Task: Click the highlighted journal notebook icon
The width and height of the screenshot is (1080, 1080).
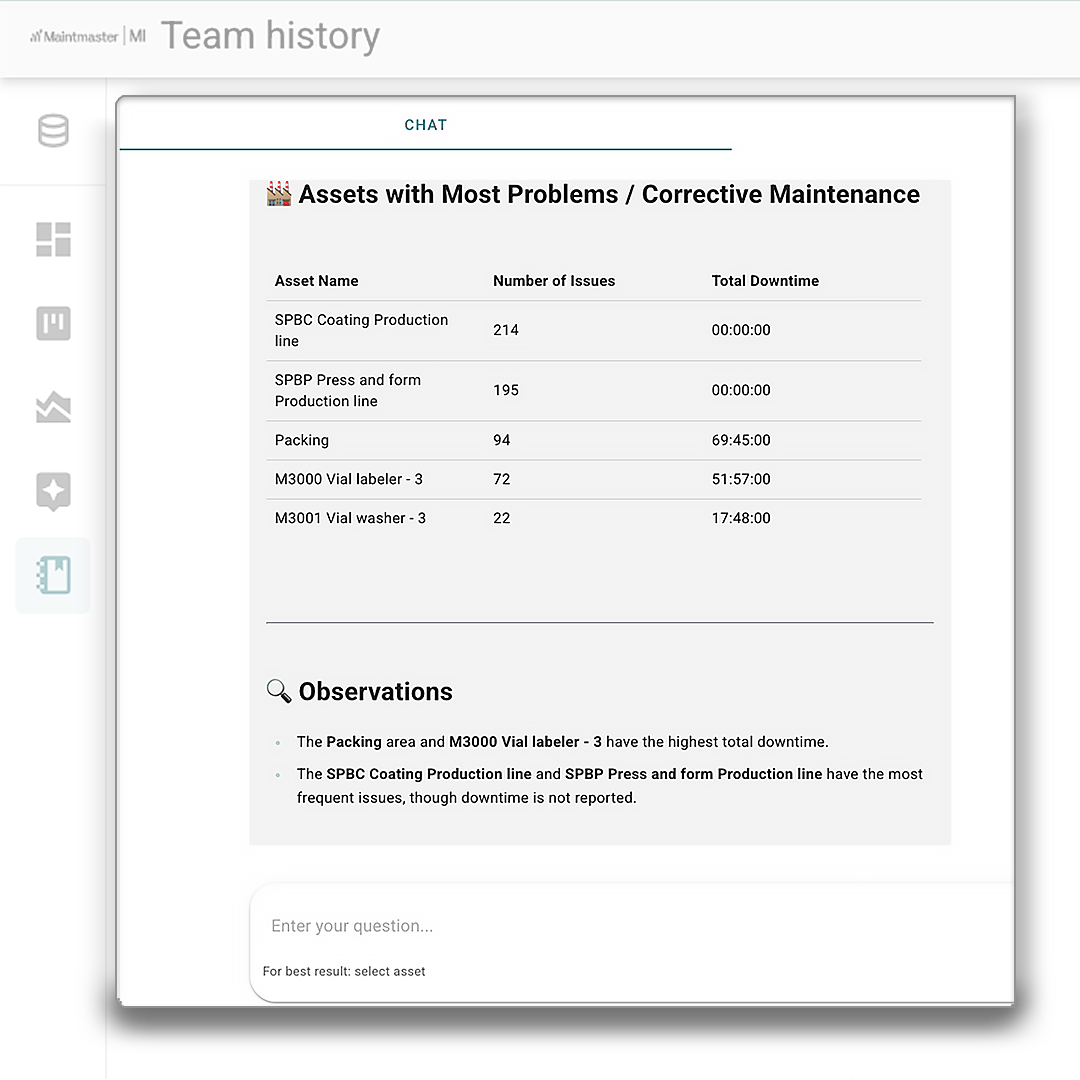Action: 52,575
